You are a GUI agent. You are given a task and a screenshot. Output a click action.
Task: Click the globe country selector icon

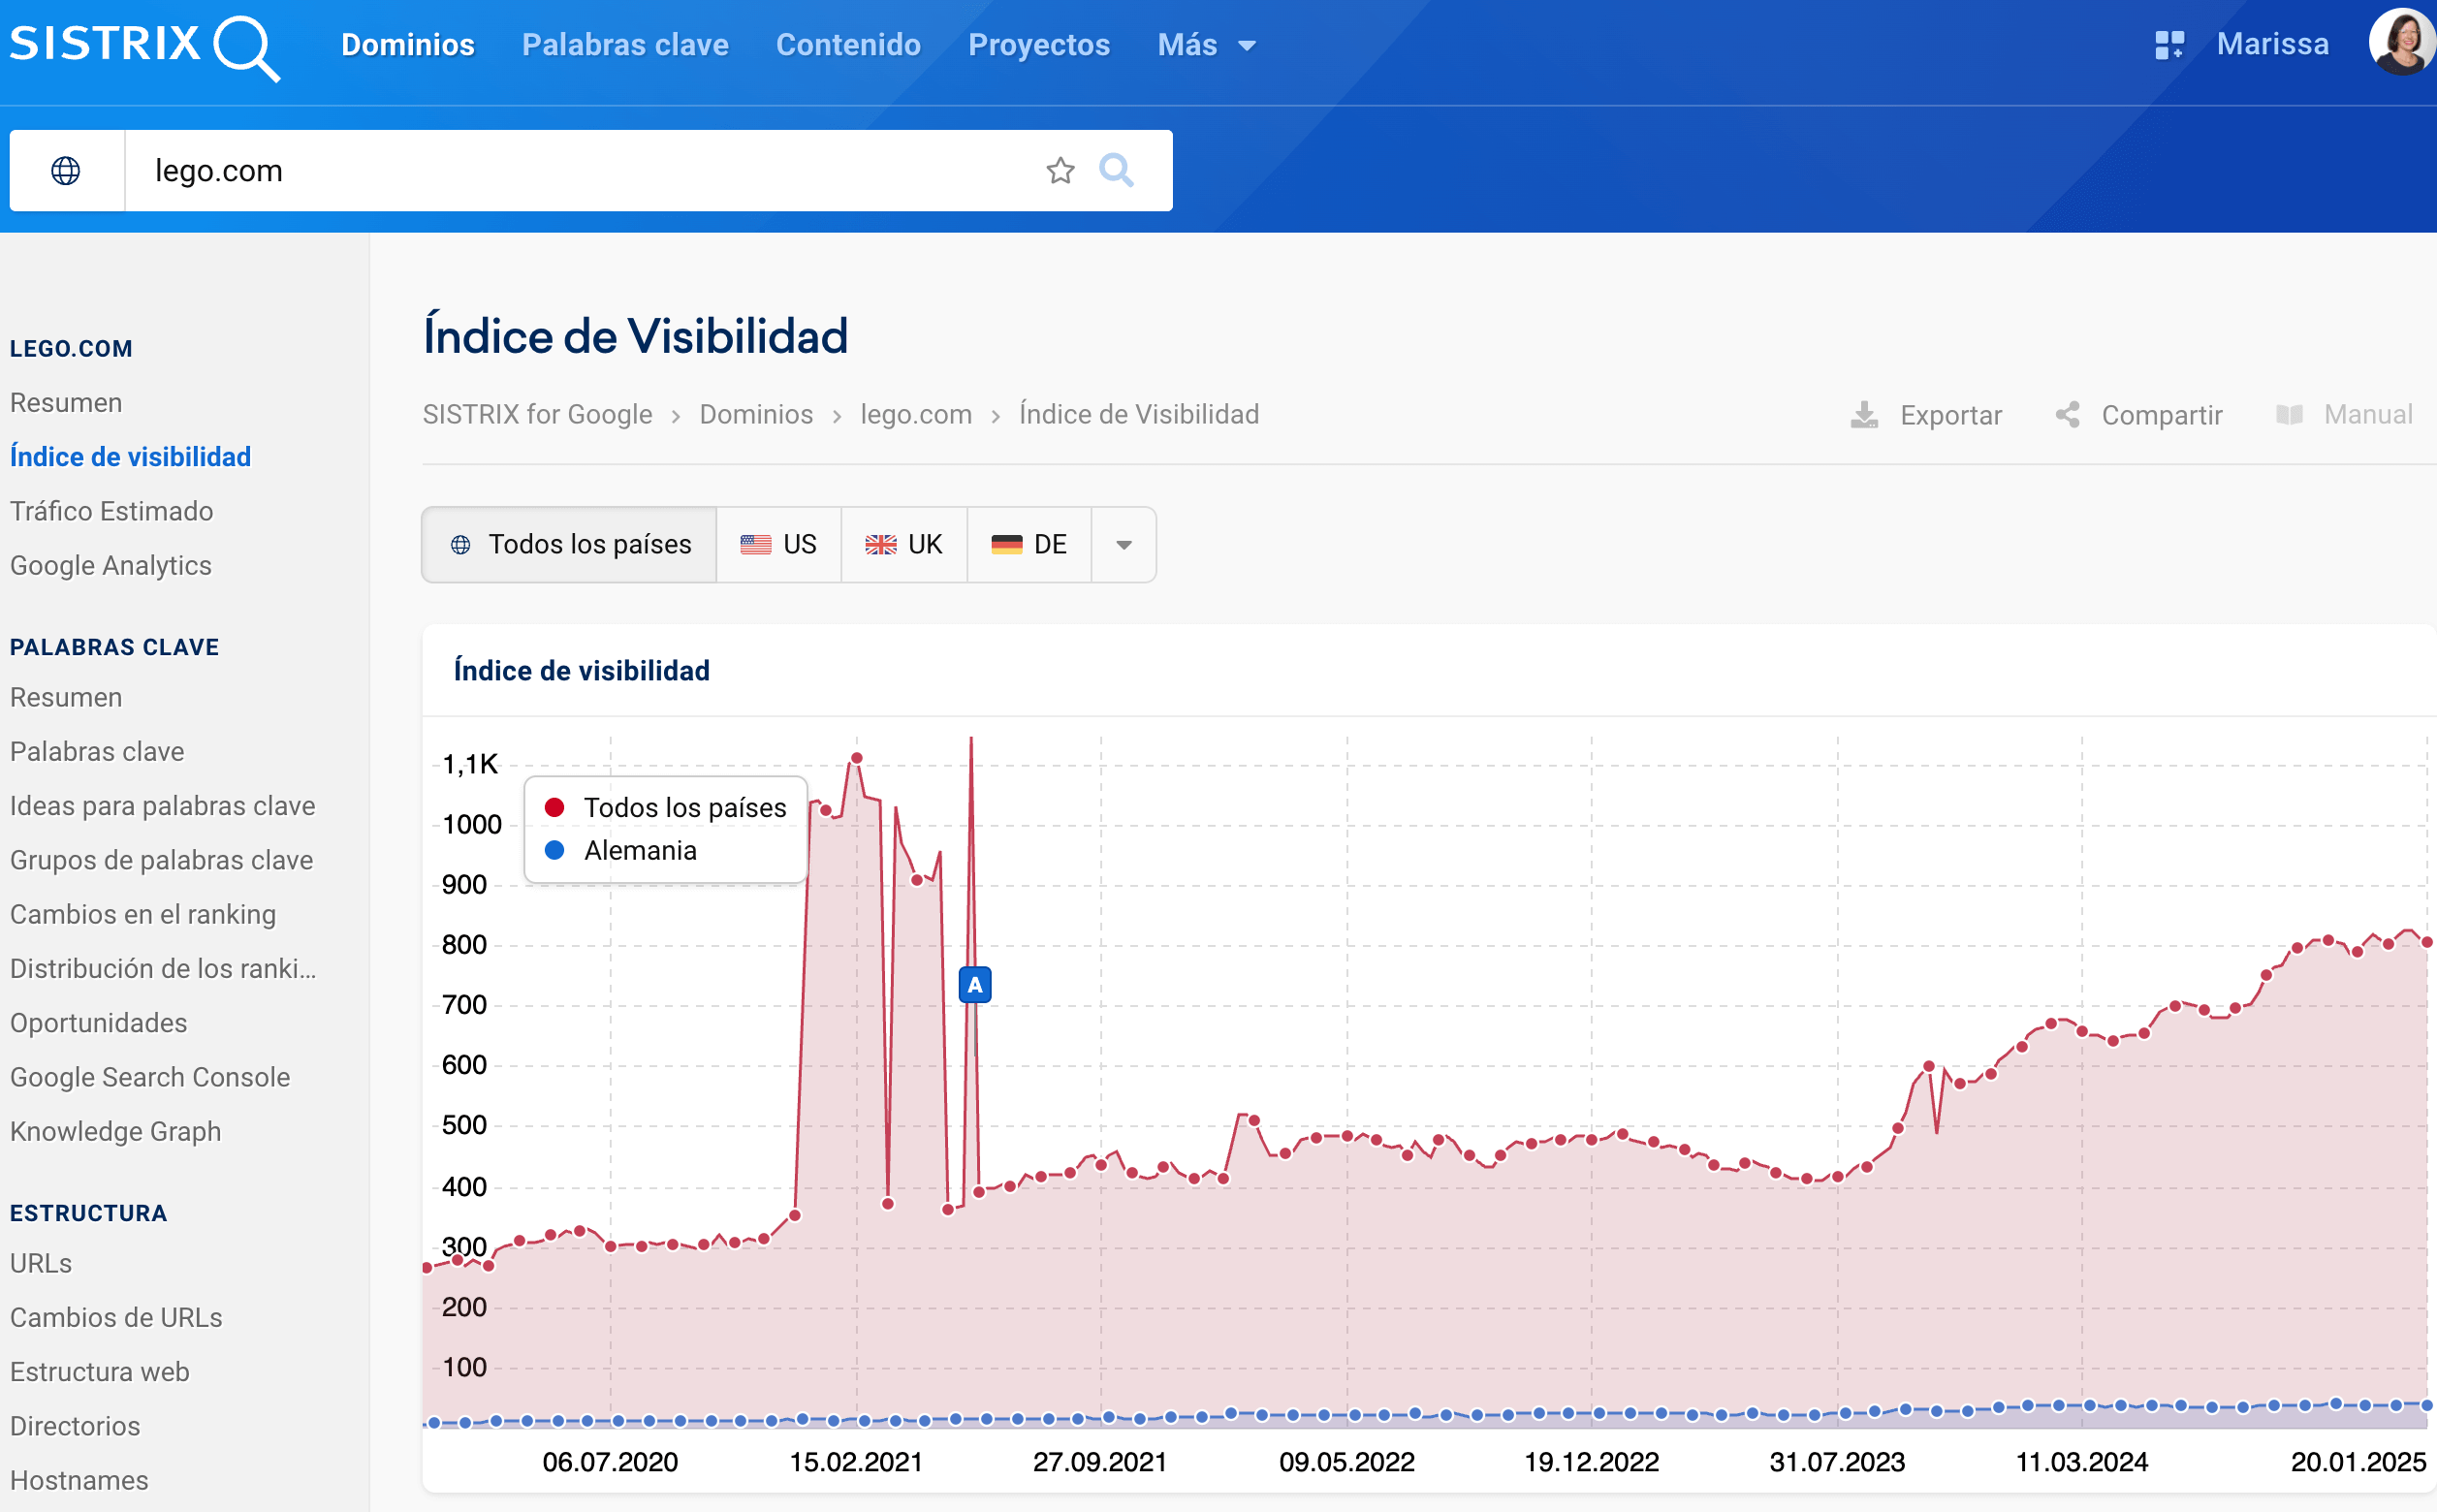click(66, 171)
